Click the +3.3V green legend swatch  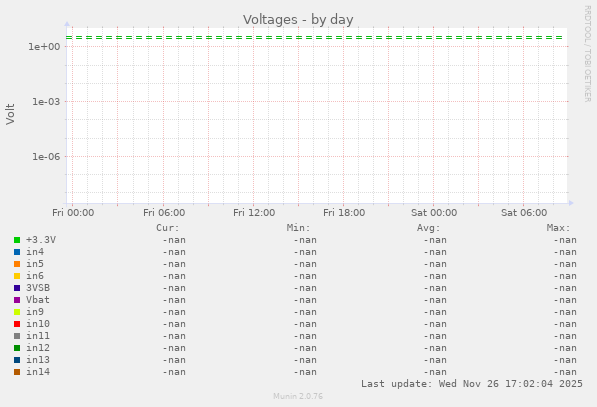tap(17, 240)
